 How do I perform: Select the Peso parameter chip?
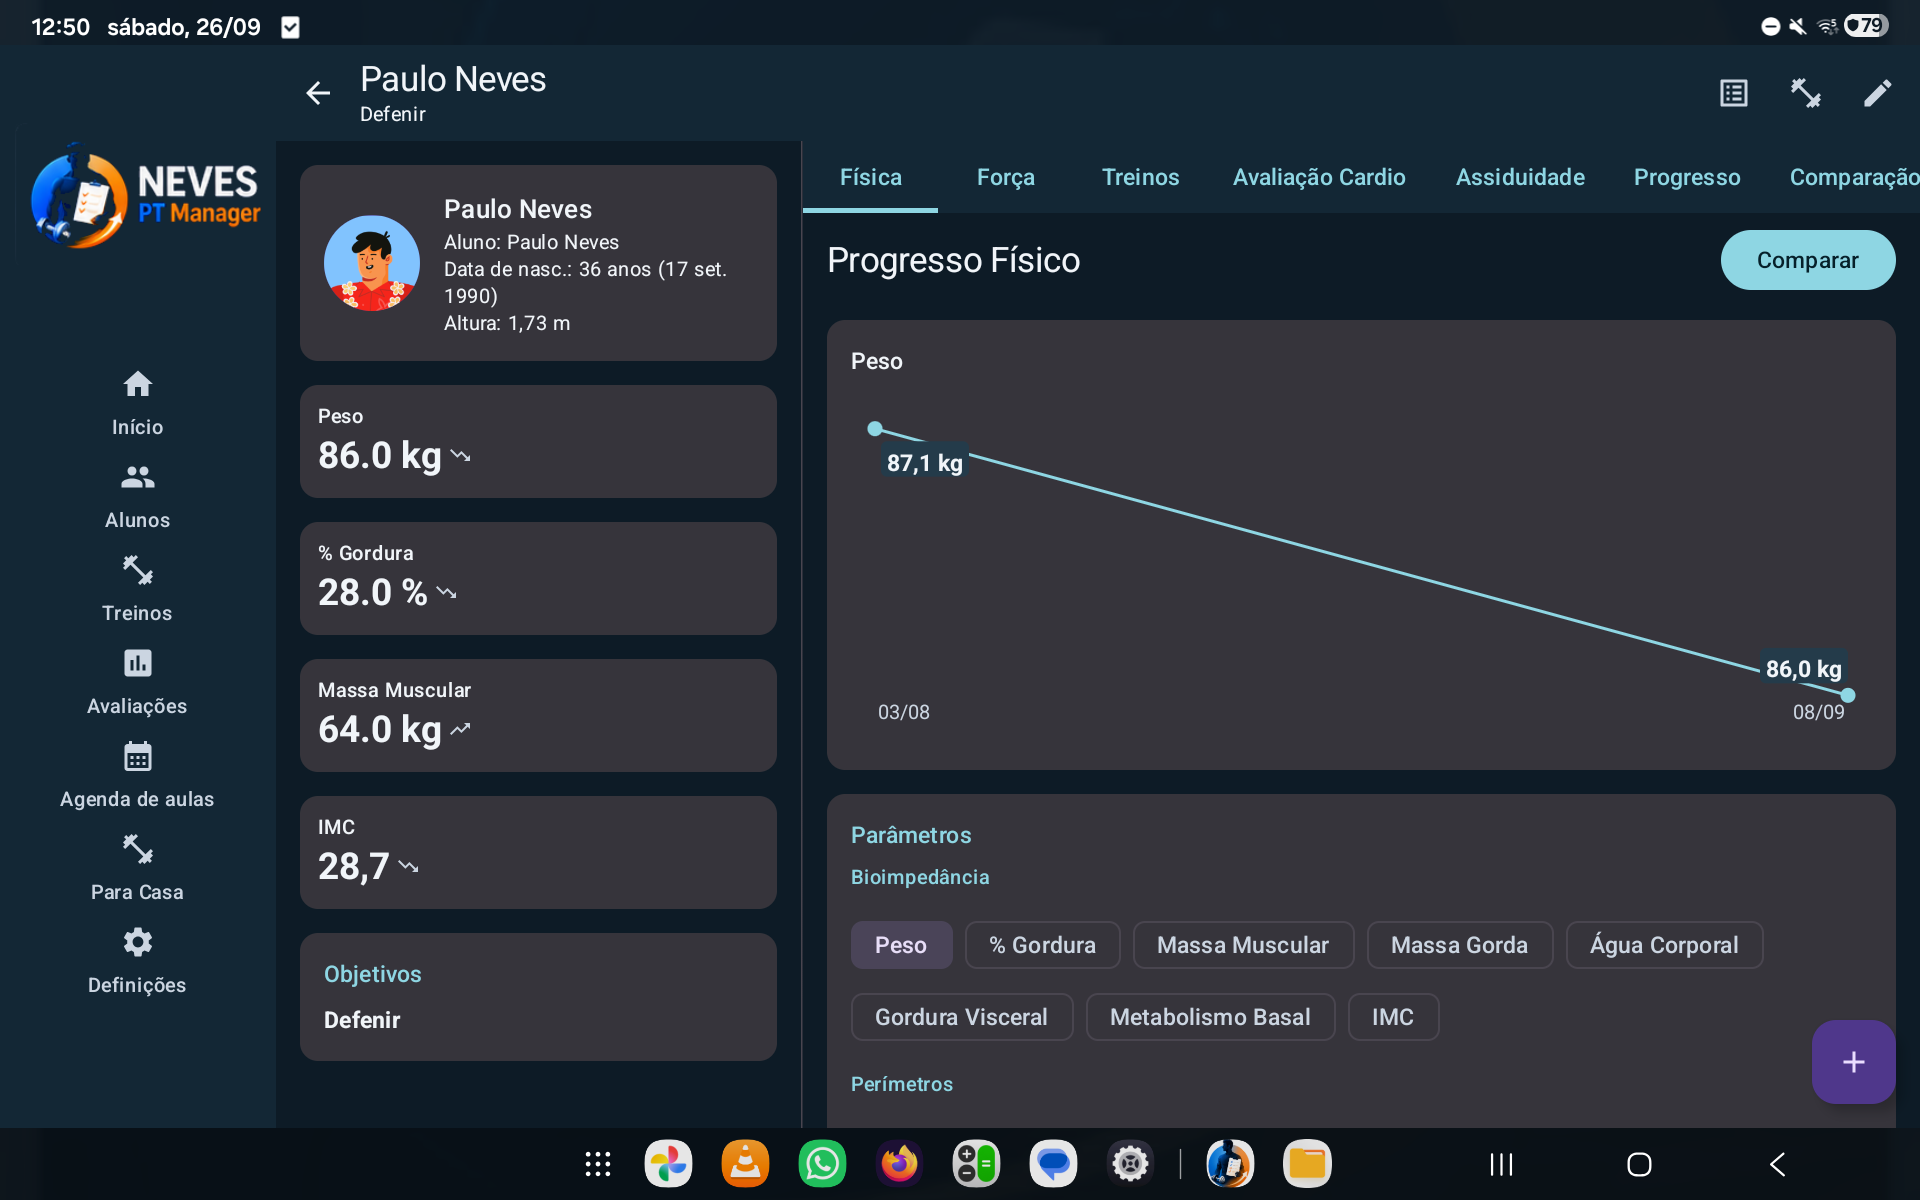click(901, 945)
